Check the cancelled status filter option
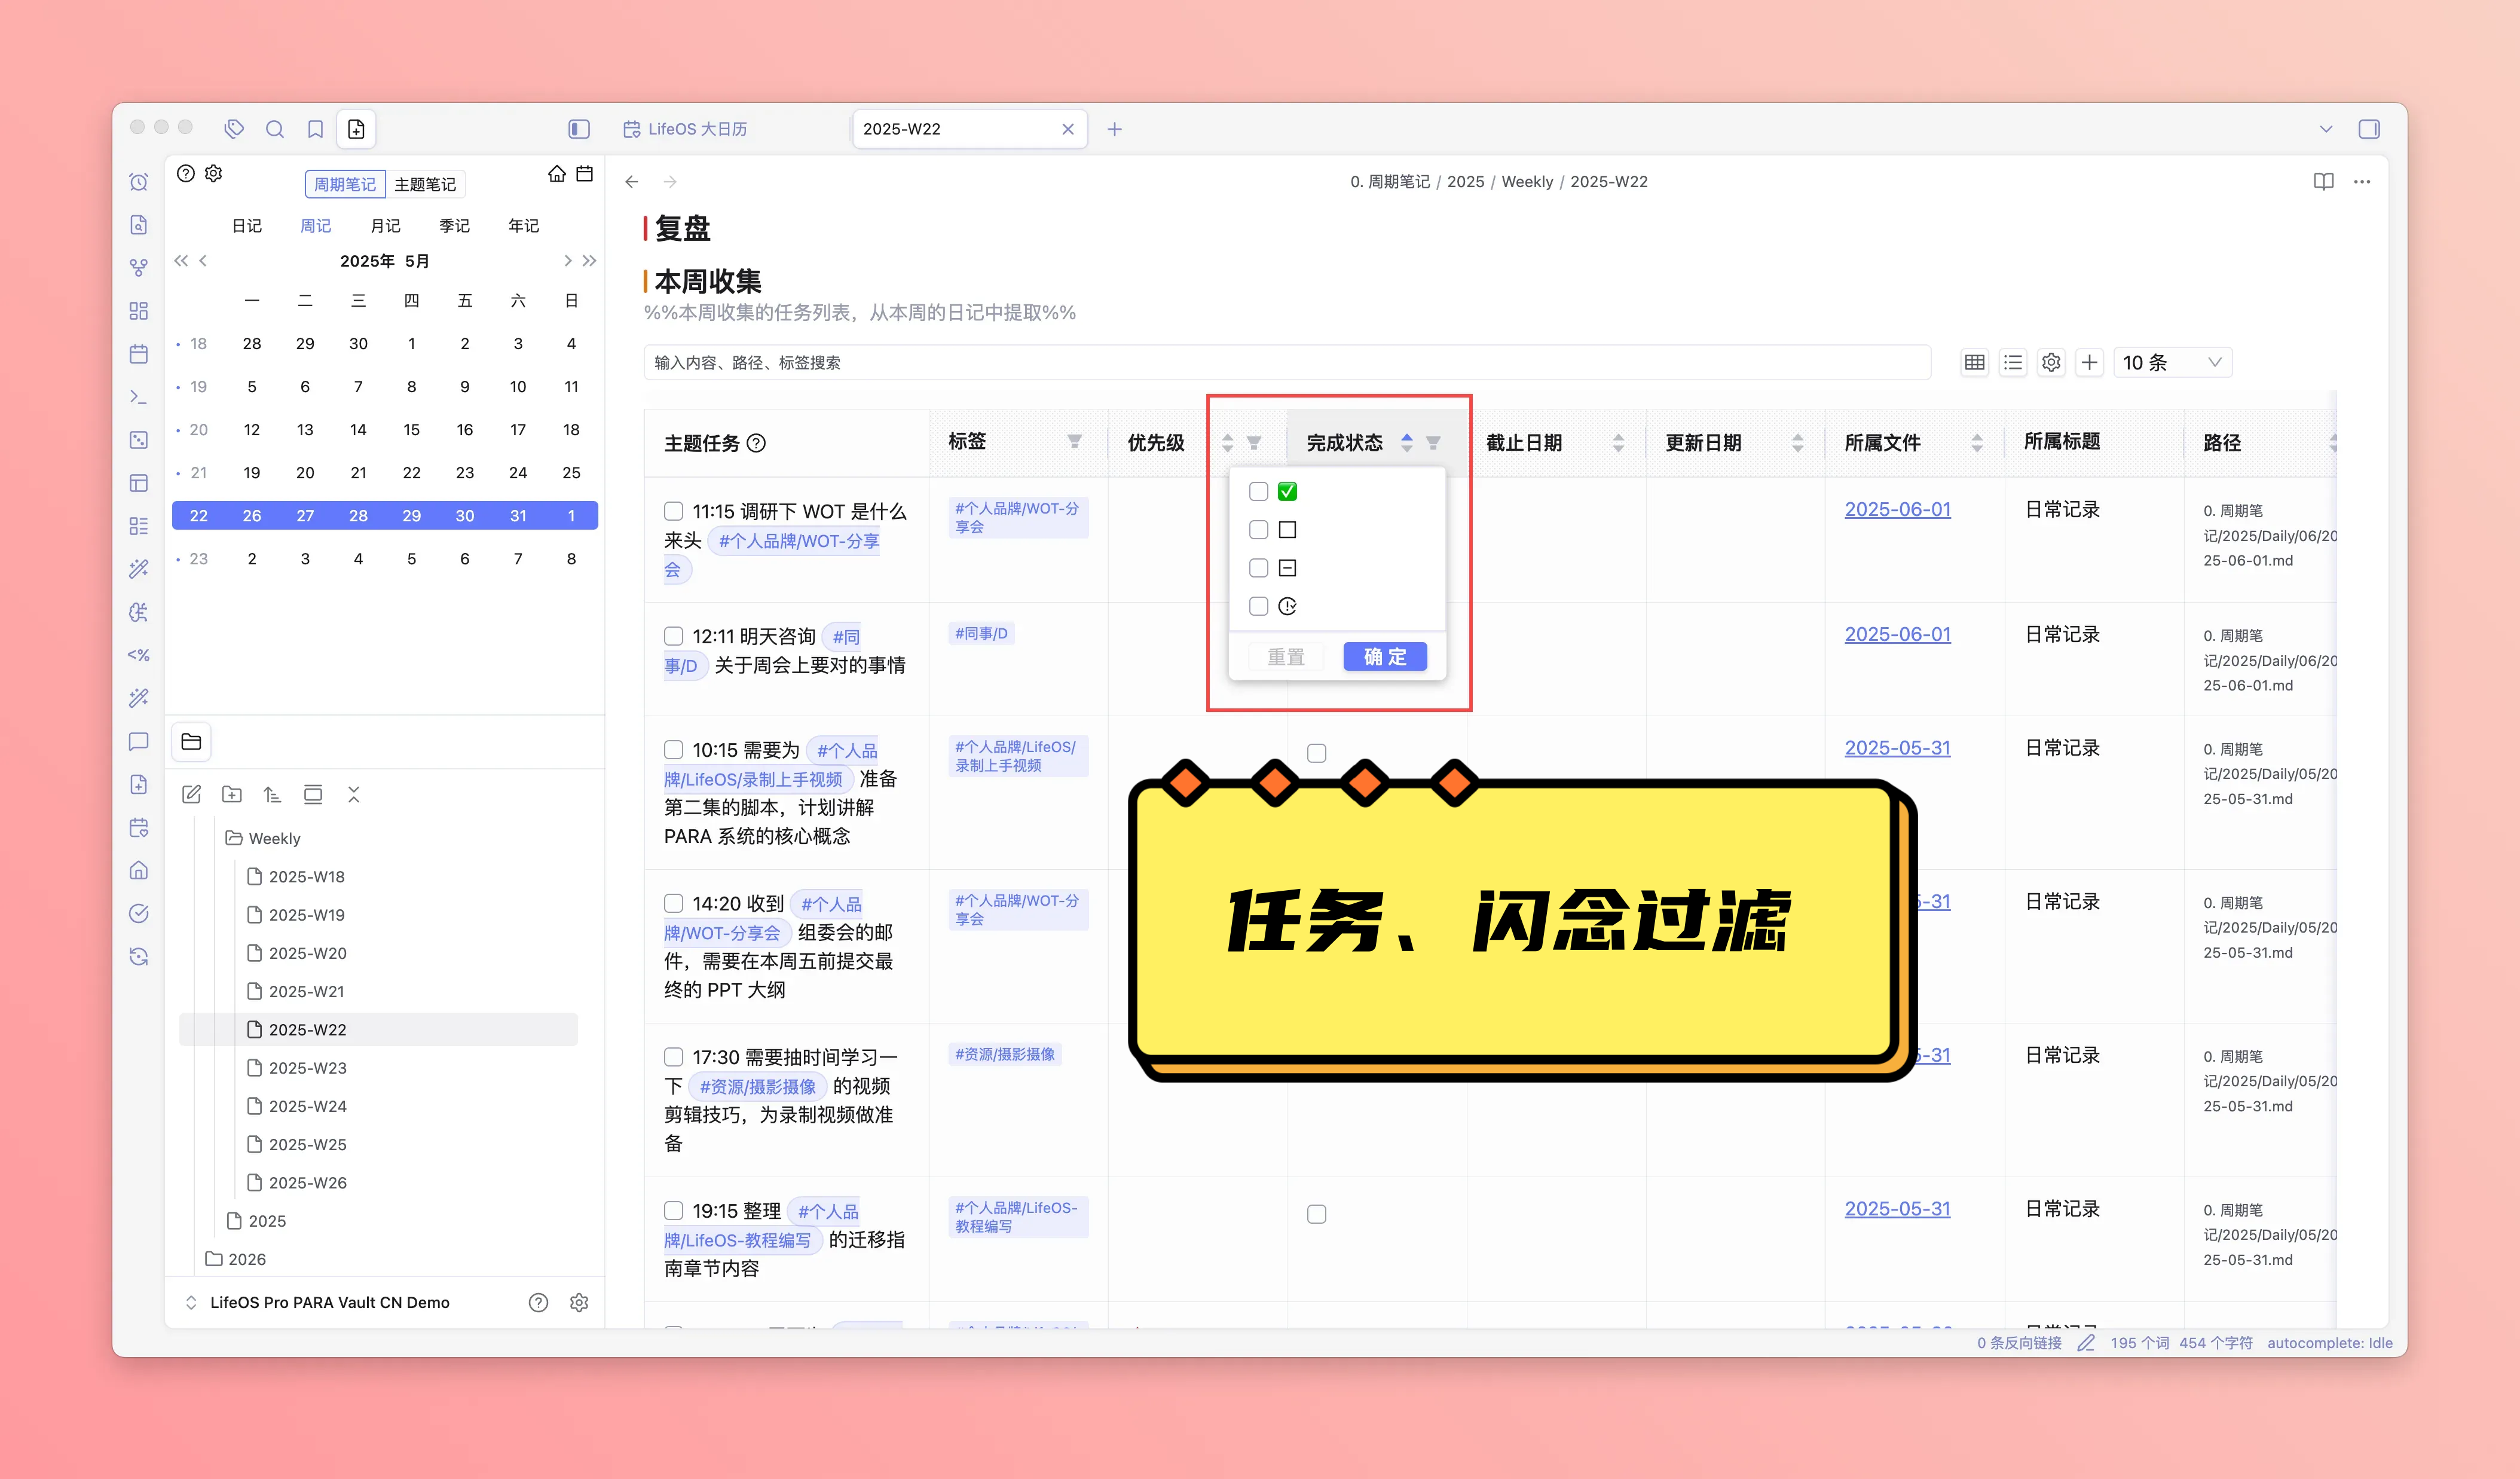 [1258, 568]
